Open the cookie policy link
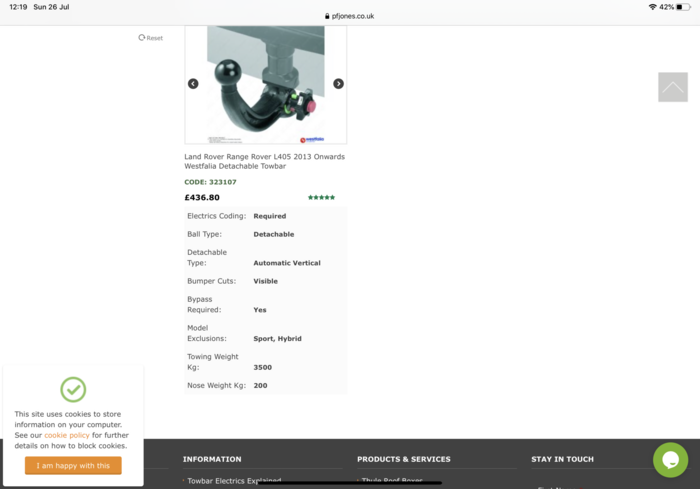 pos(67,435)
